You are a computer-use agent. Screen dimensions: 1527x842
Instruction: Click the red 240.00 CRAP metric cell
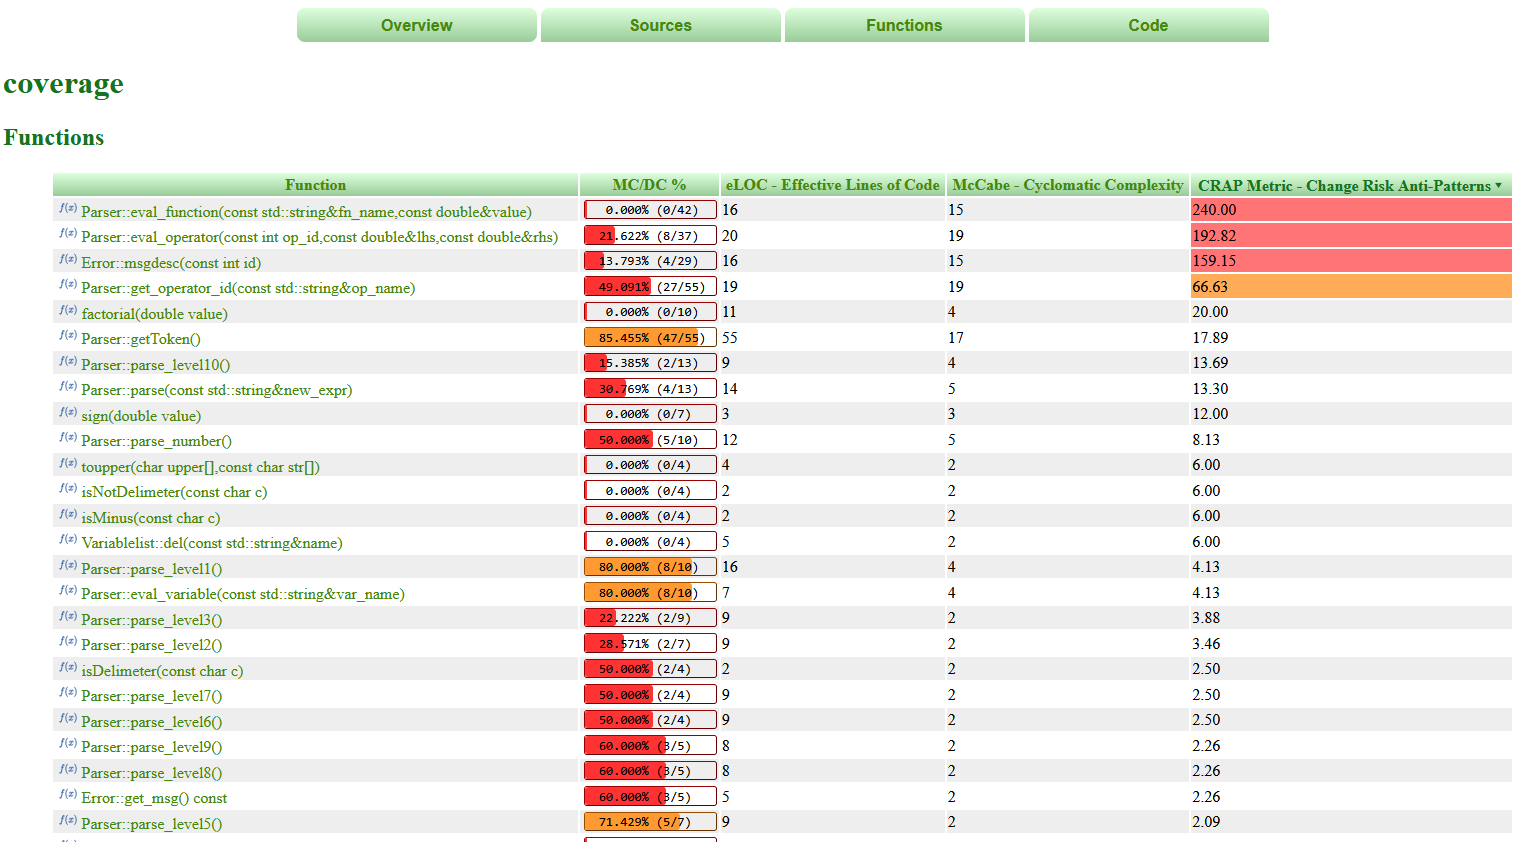[1350, 210]
